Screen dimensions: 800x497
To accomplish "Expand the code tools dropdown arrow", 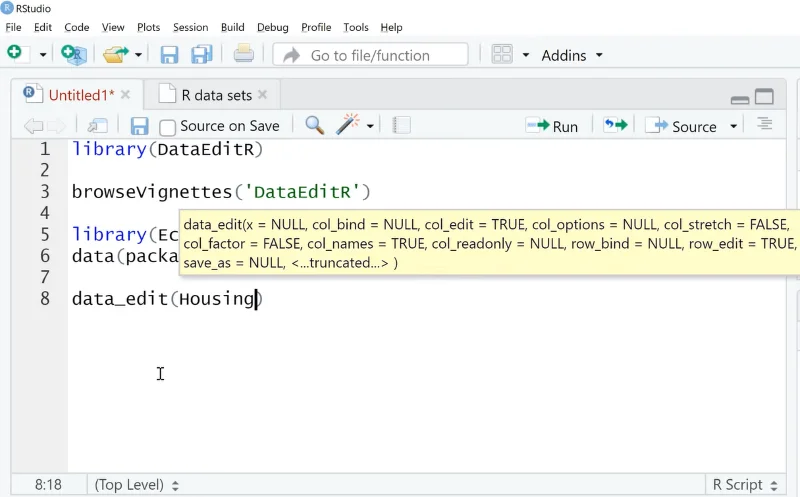I will 370,126.
